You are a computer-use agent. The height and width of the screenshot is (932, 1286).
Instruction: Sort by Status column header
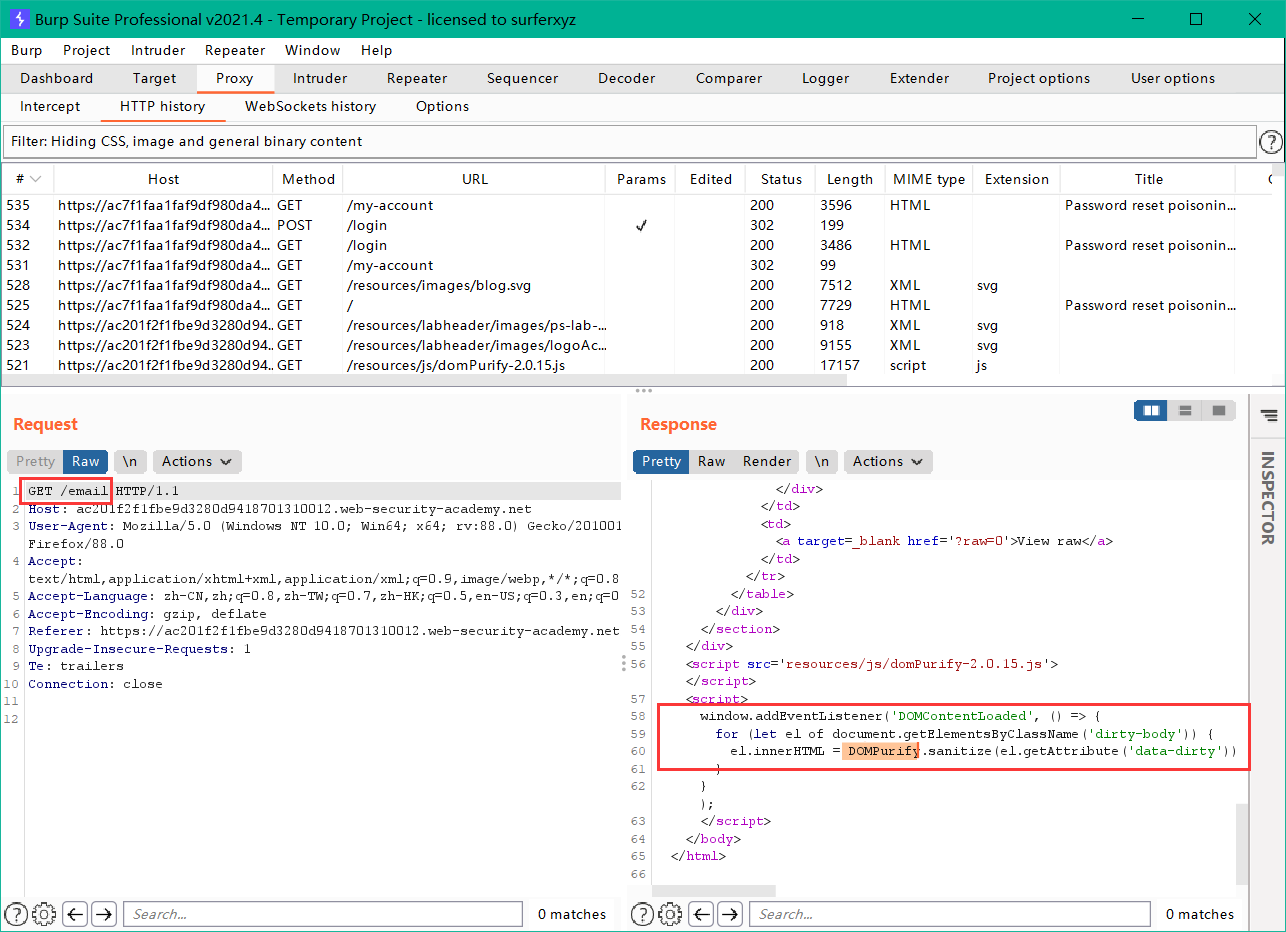click(781, 179)
